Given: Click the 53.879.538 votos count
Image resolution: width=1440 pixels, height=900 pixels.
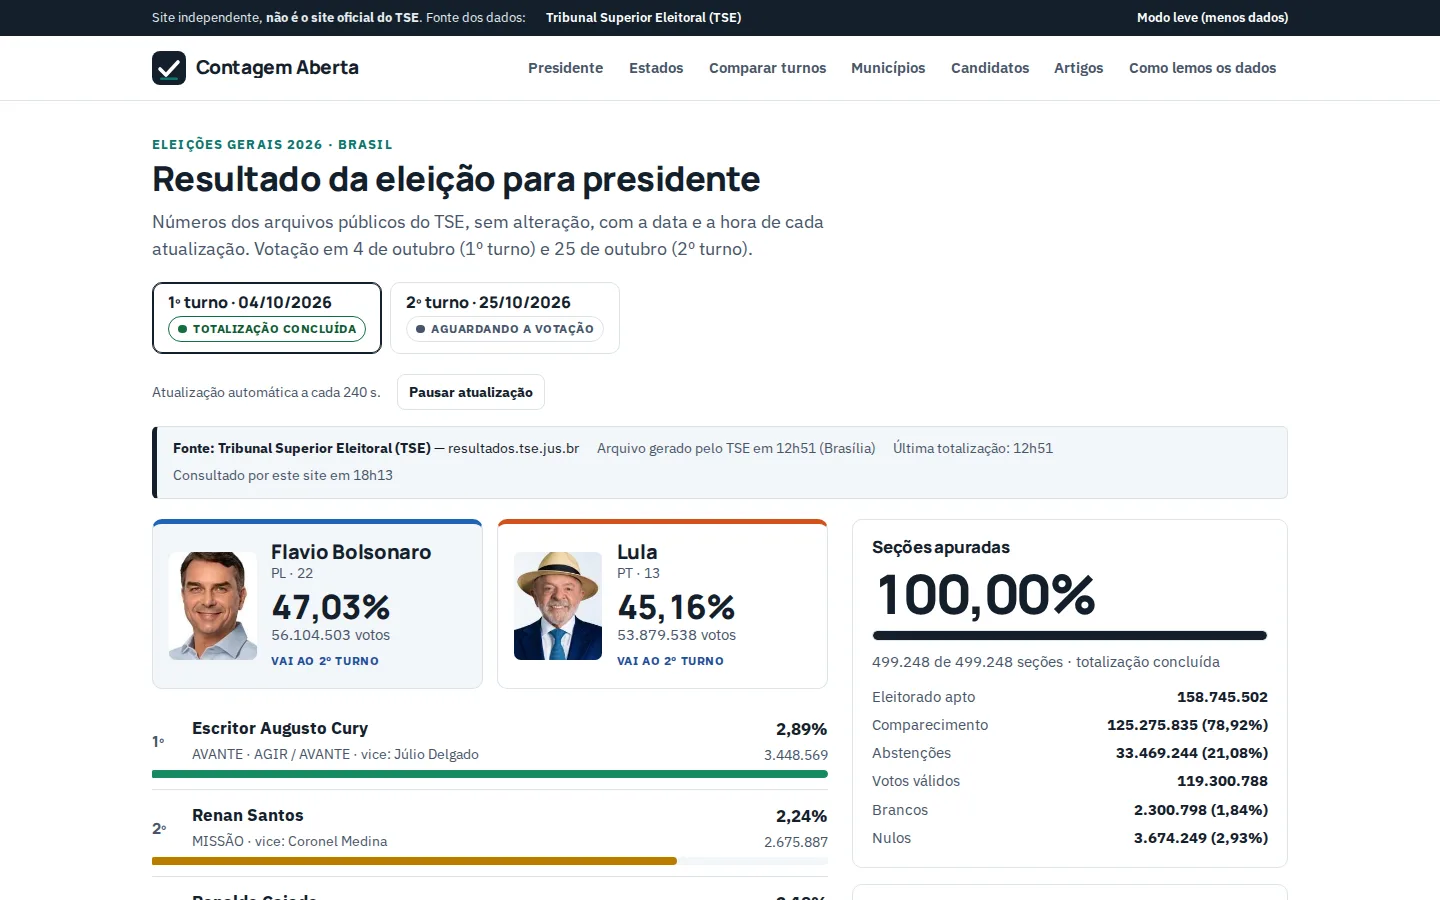Looking at the screenshot, I should coord(677,635).
